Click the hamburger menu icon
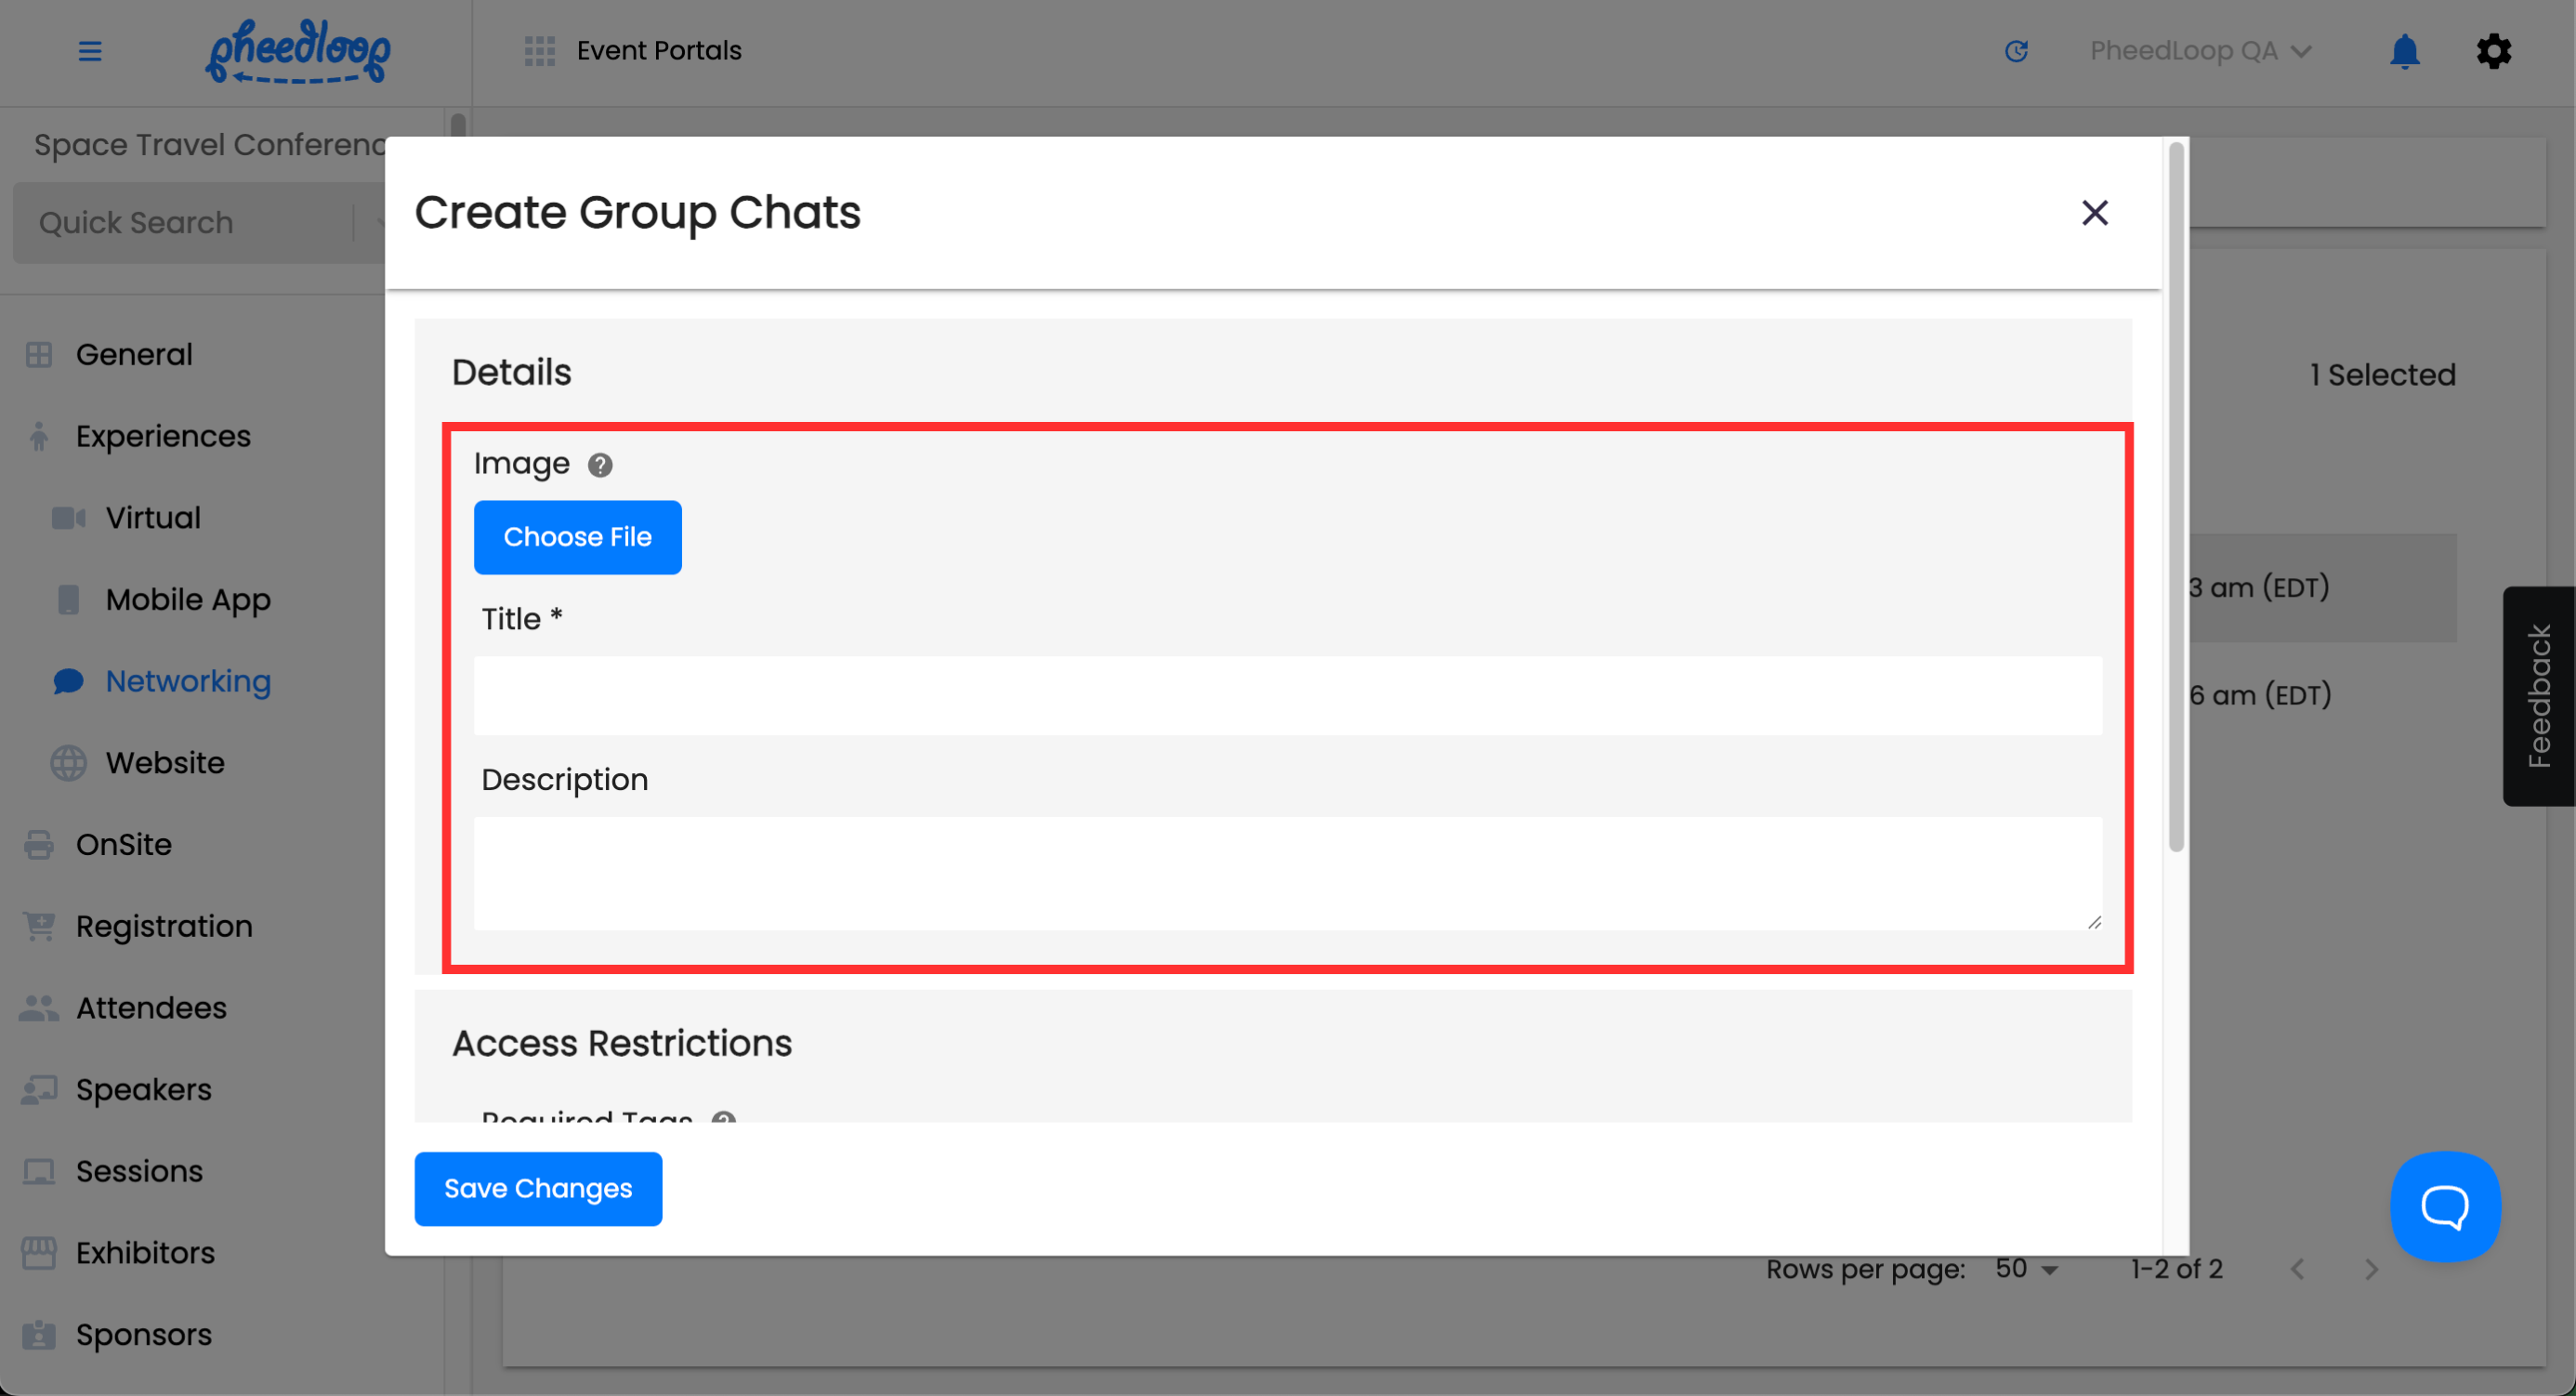Image resolution: width=2576 pixels, height=1396 pixels. pos(90,51)
